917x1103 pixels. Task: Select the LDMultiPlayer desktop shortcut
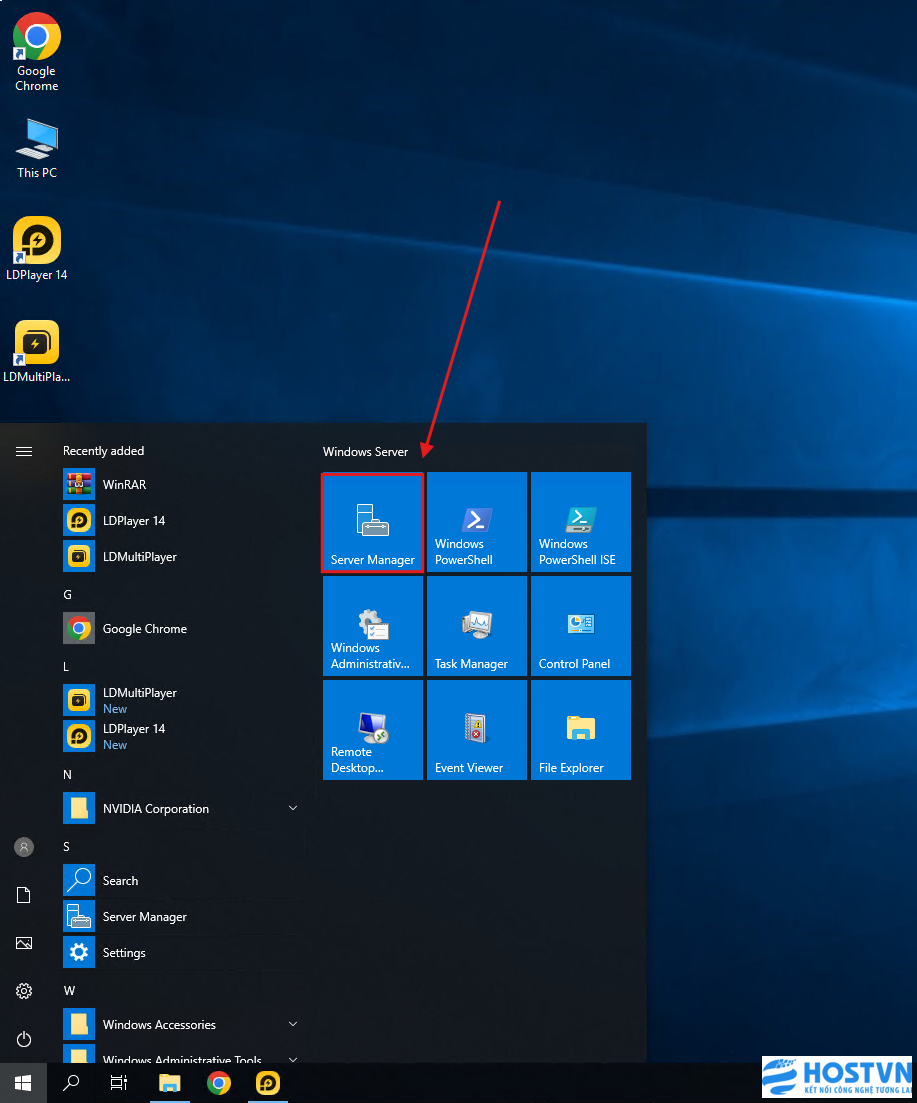pos(37,352)
